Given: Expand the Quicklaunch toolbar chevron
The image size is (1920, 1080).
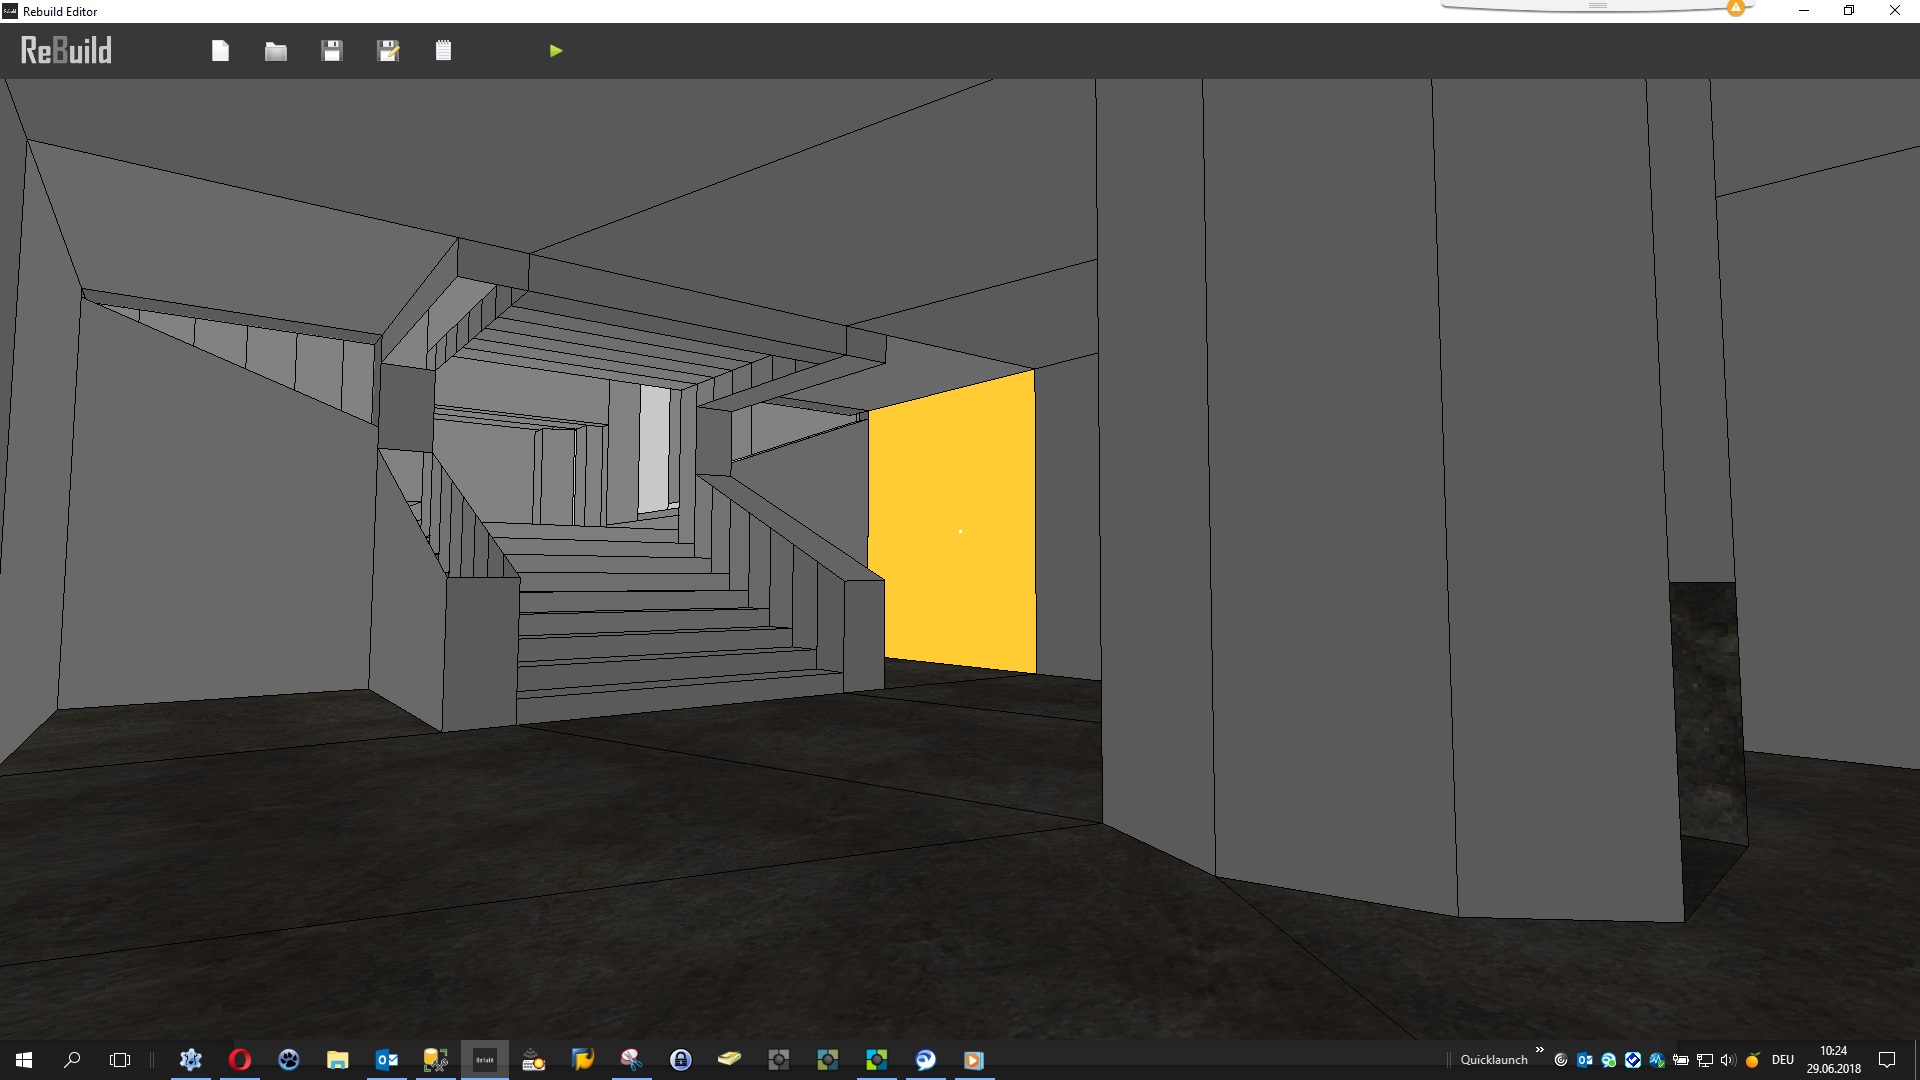Looking at the screenshot, I should click(1539, 1050).
